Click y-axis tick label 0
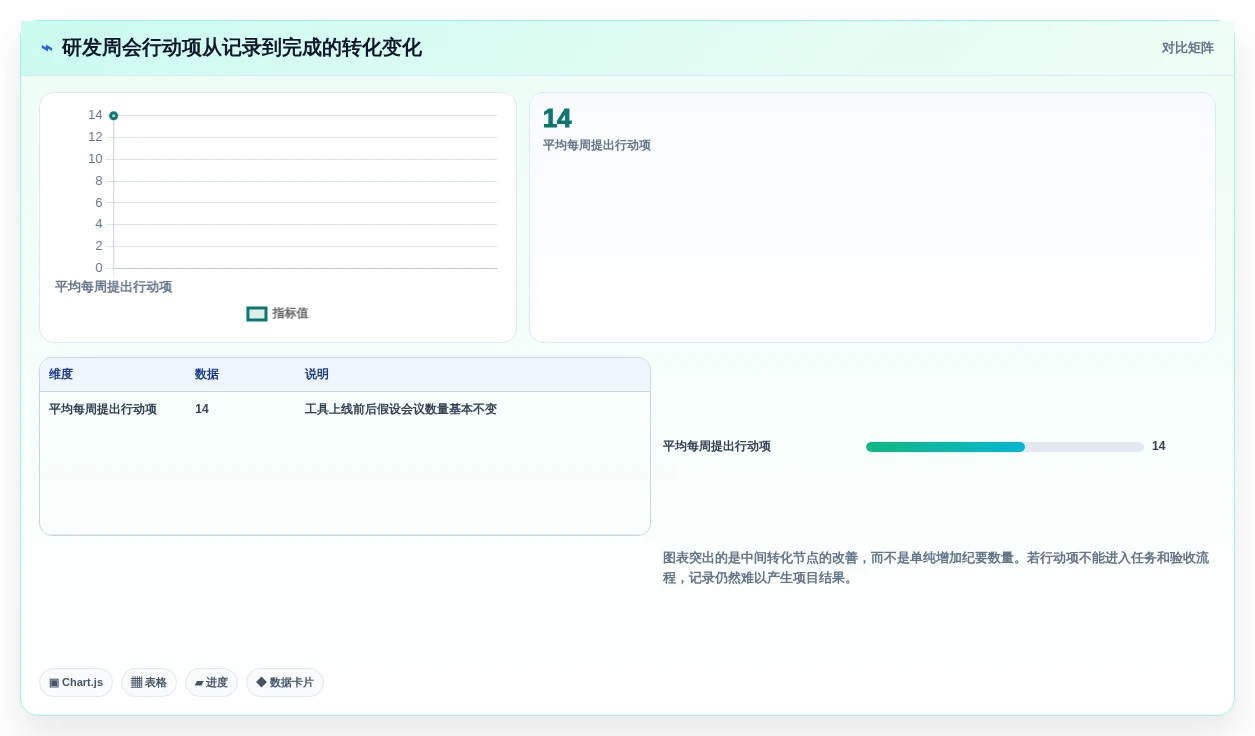Viewport: 1255px width, 736px height. pos(99,268)
